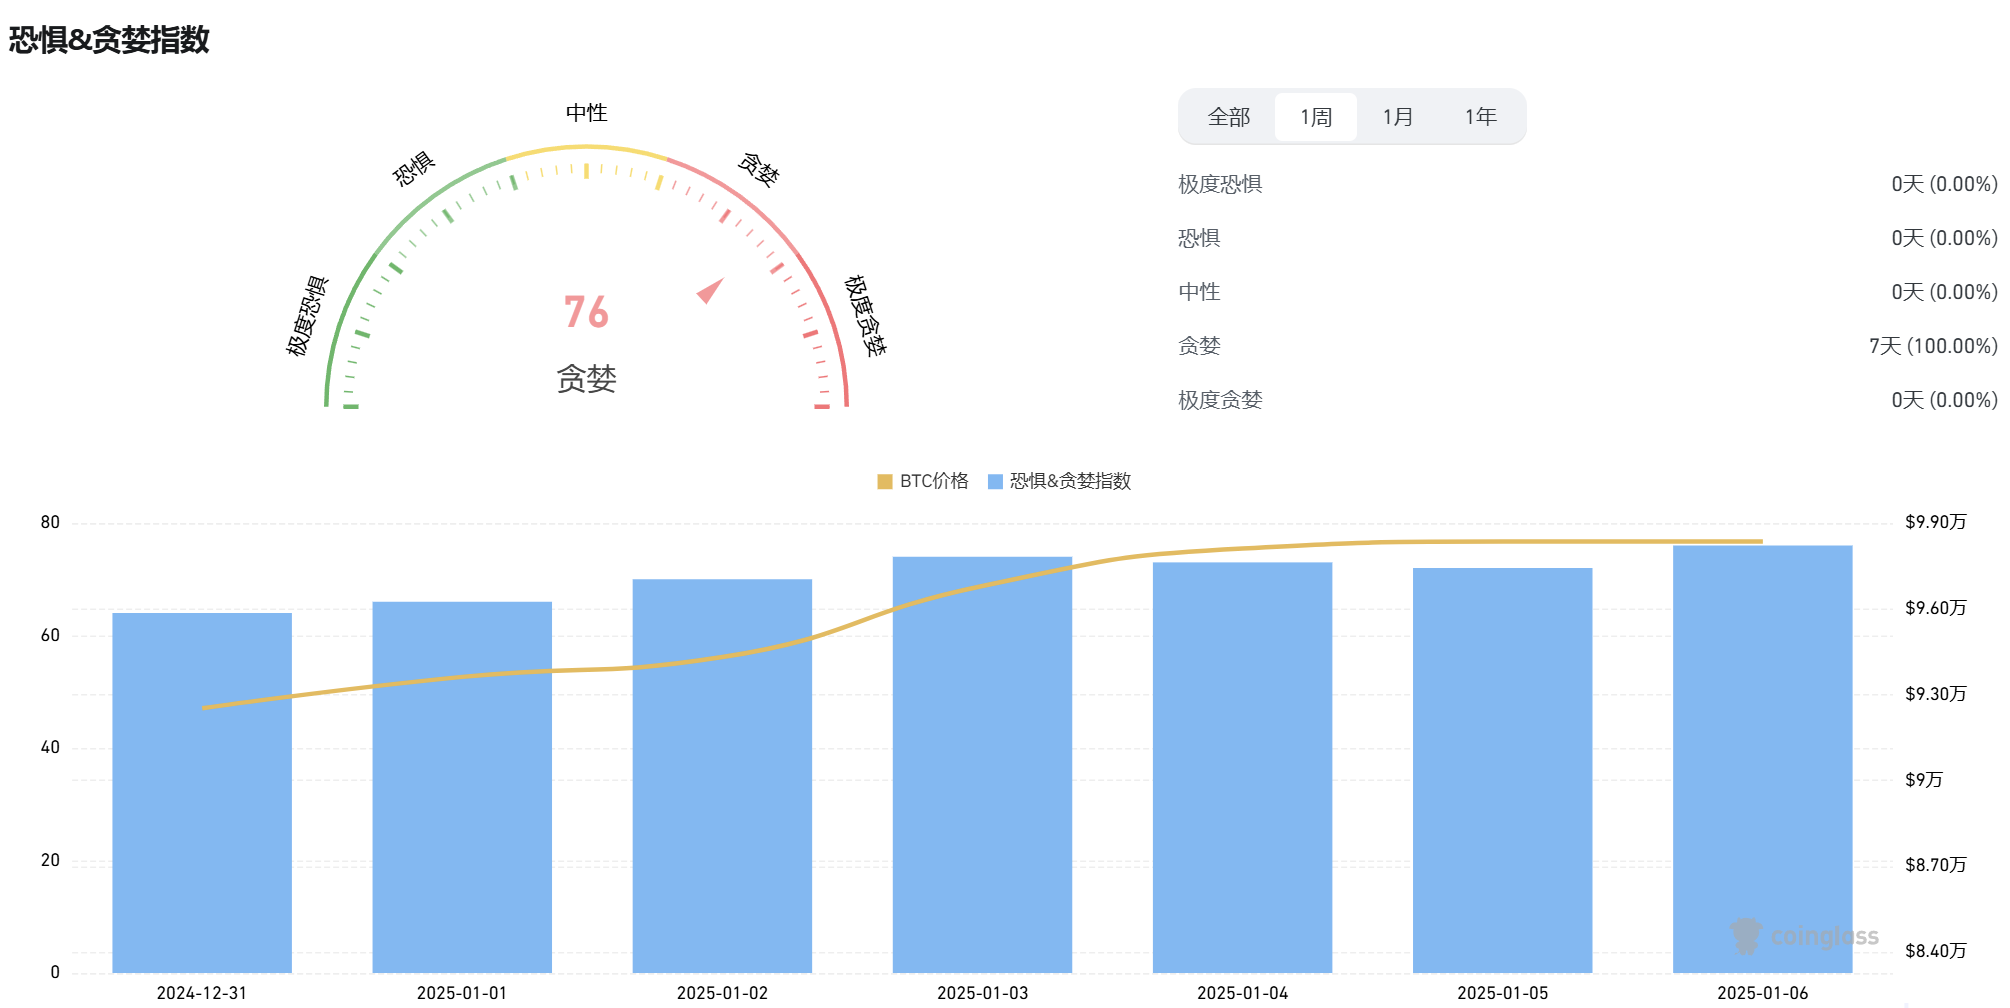2010x1008 pixels.
Task: Click the 极度恐惧 row in statistics list
Action: (x=1588, y=184)
